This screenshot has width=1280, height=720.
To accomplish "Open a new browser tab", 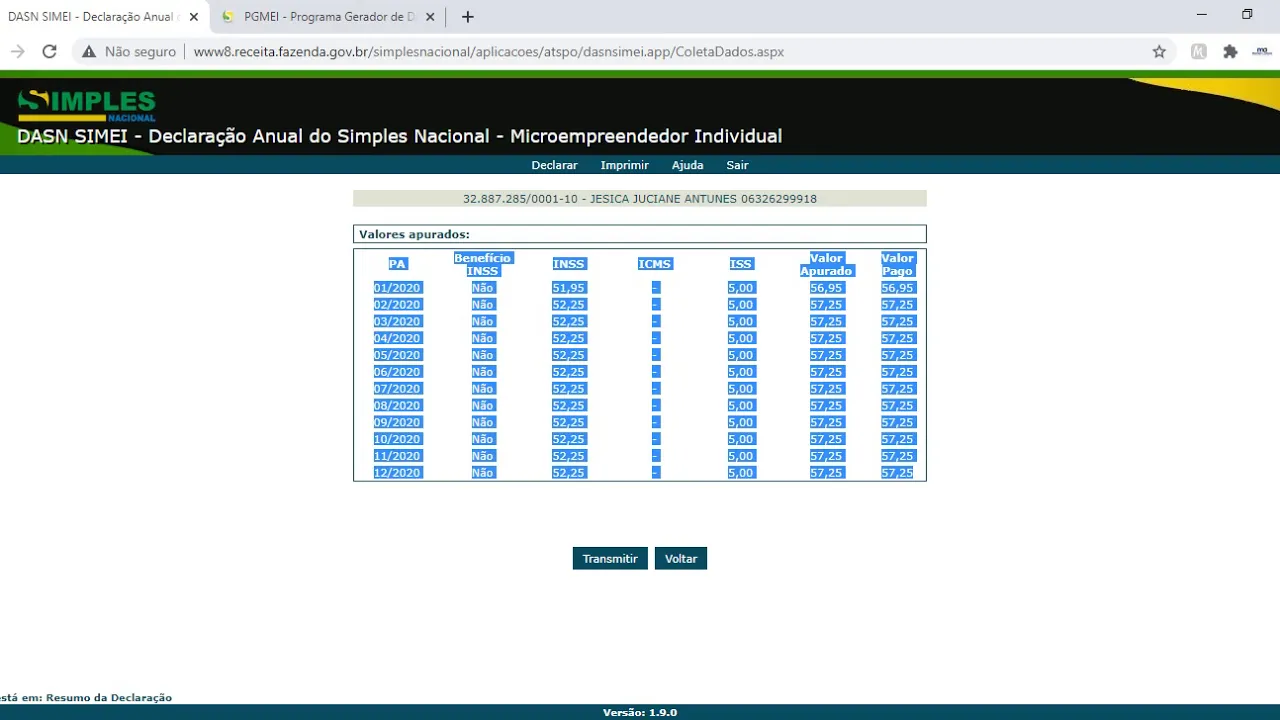I will pyautogui.click(x=467, y=17).
